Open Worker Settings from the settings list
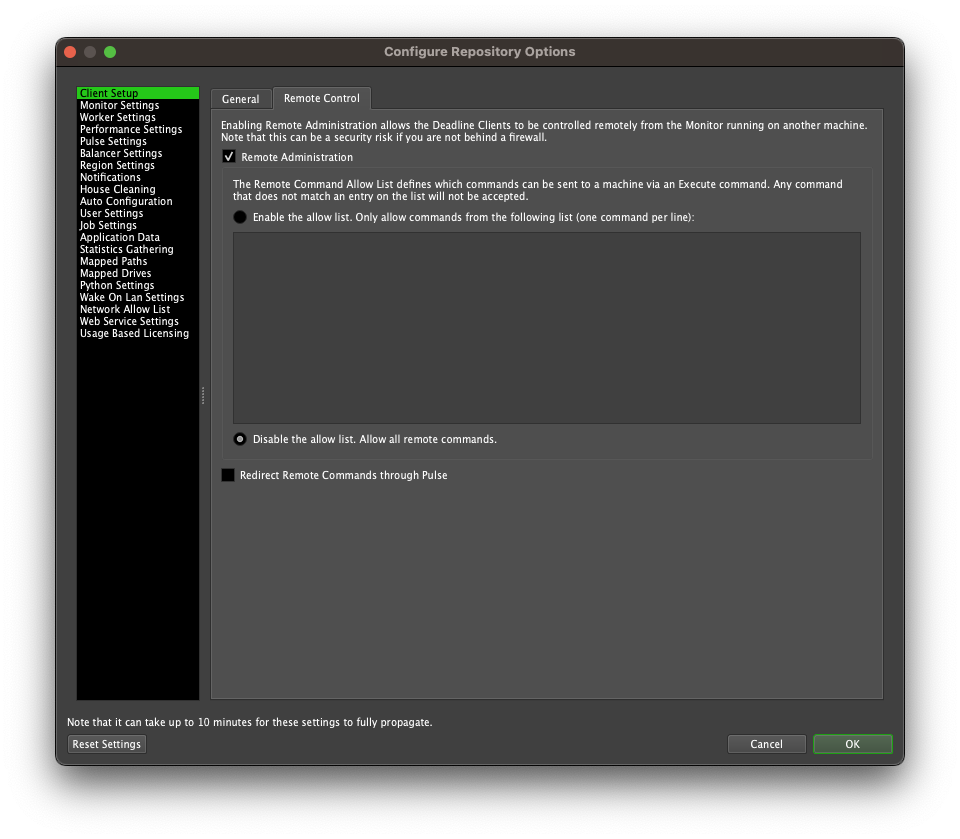The width and height of the screenshot is (960, 839). coord(119,117)
